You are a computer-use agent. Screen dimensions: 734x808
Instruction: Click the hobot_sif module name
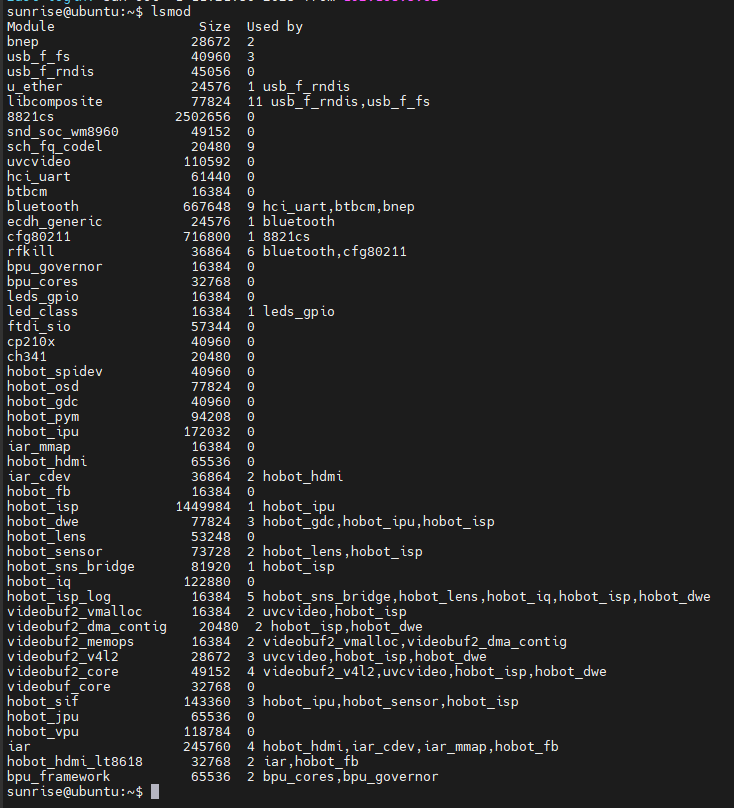pyautogui.click(x=43, y=701)
